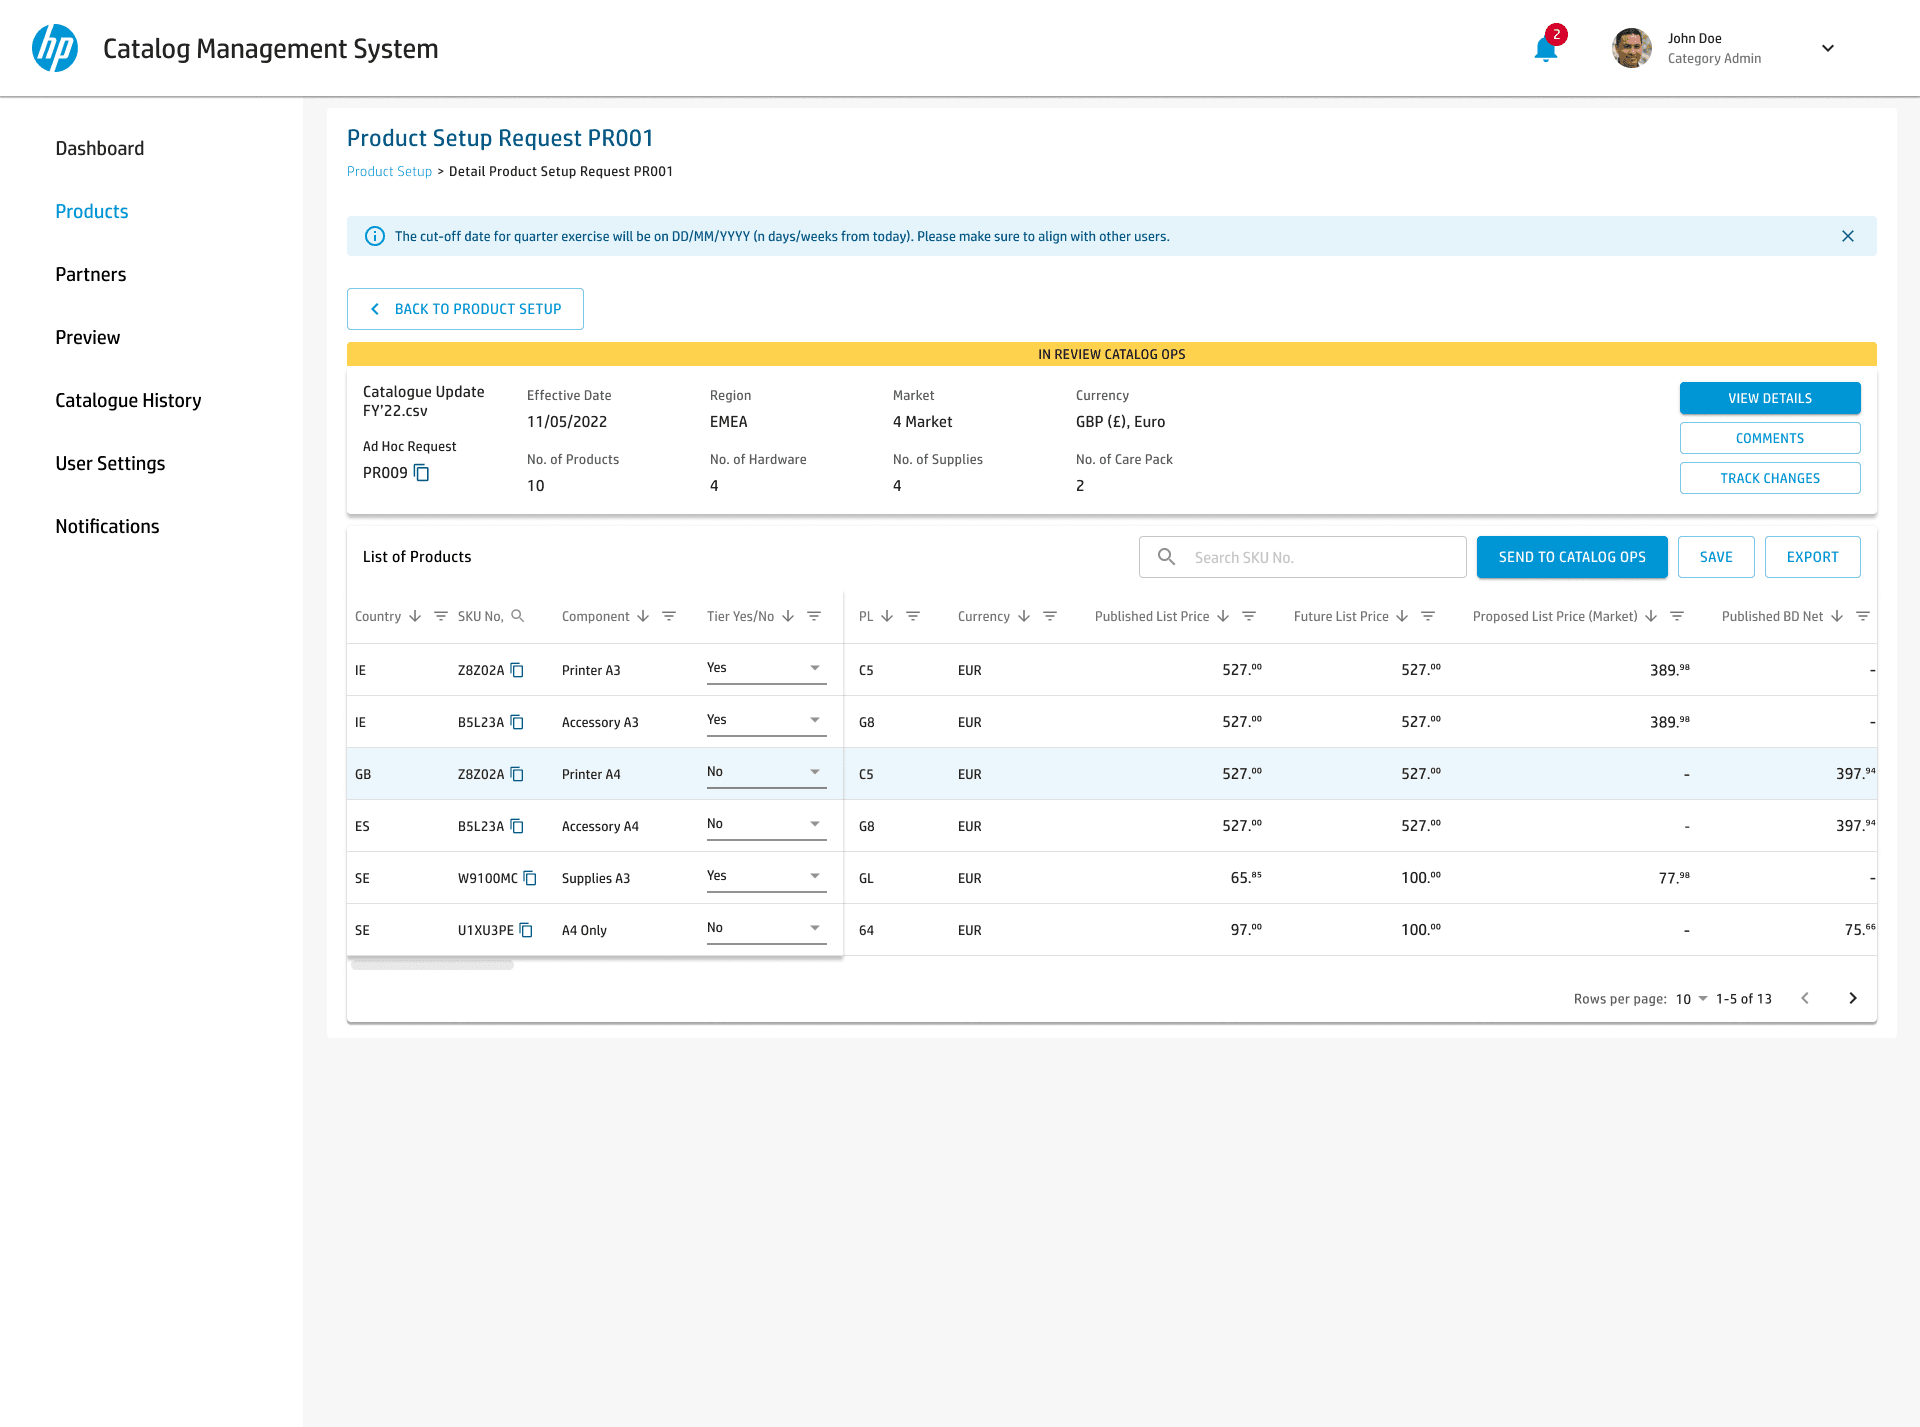Export the list of products
Viewport: 1920px width, 1427px height.
(x=1812, y=557)
